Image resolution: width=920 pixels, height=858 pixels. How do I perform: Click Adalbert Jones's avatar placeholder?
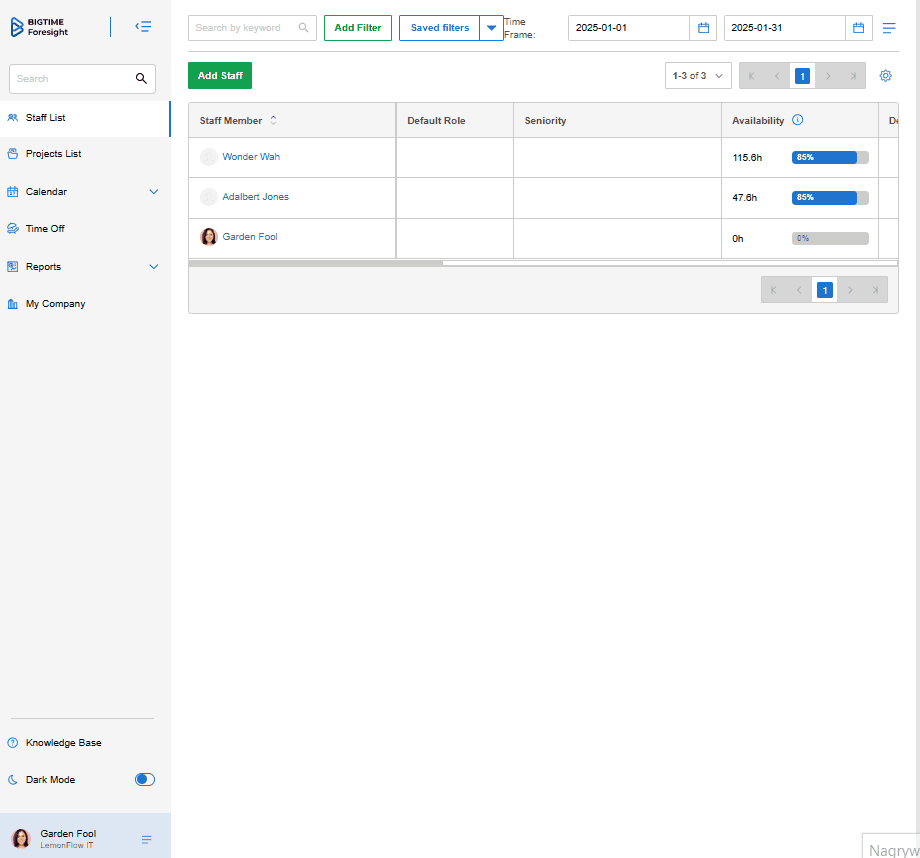209,197
